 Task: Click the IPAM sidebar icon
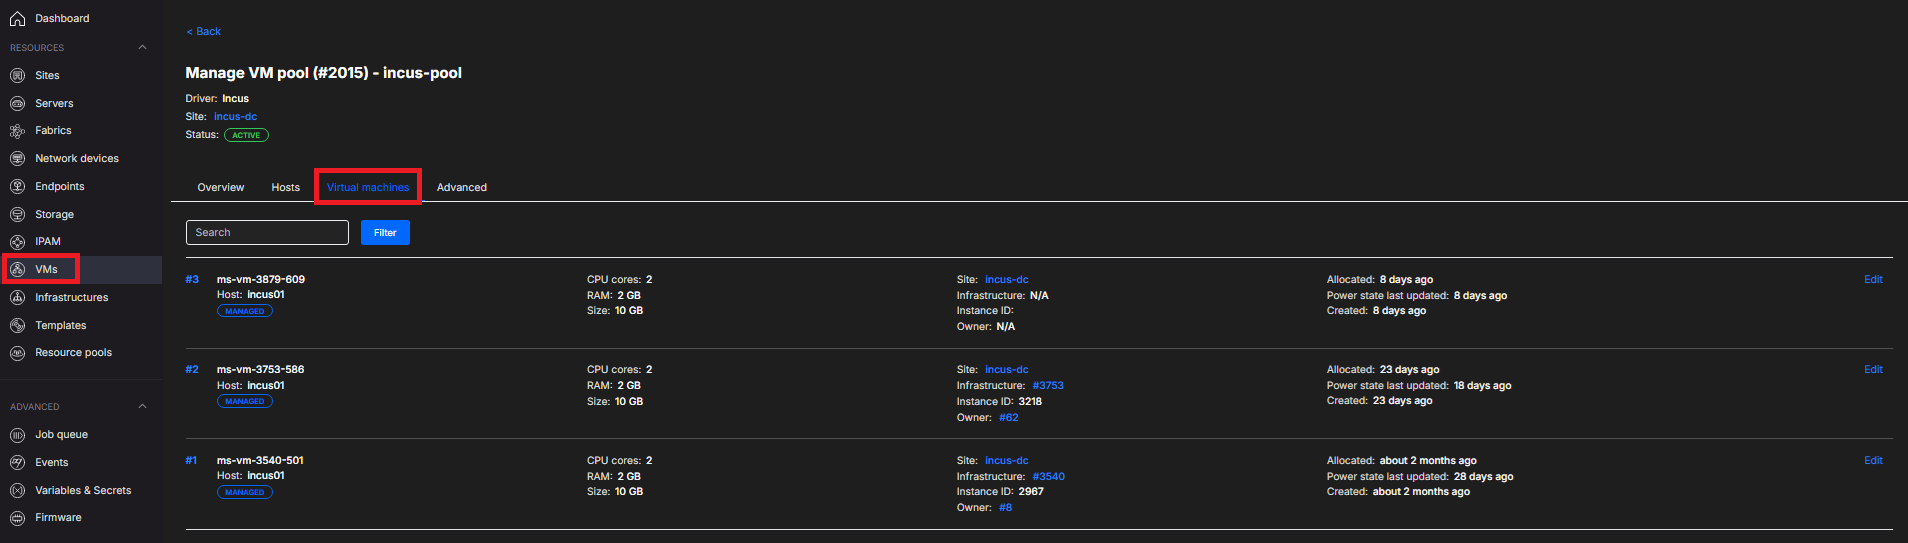point(17,242)
